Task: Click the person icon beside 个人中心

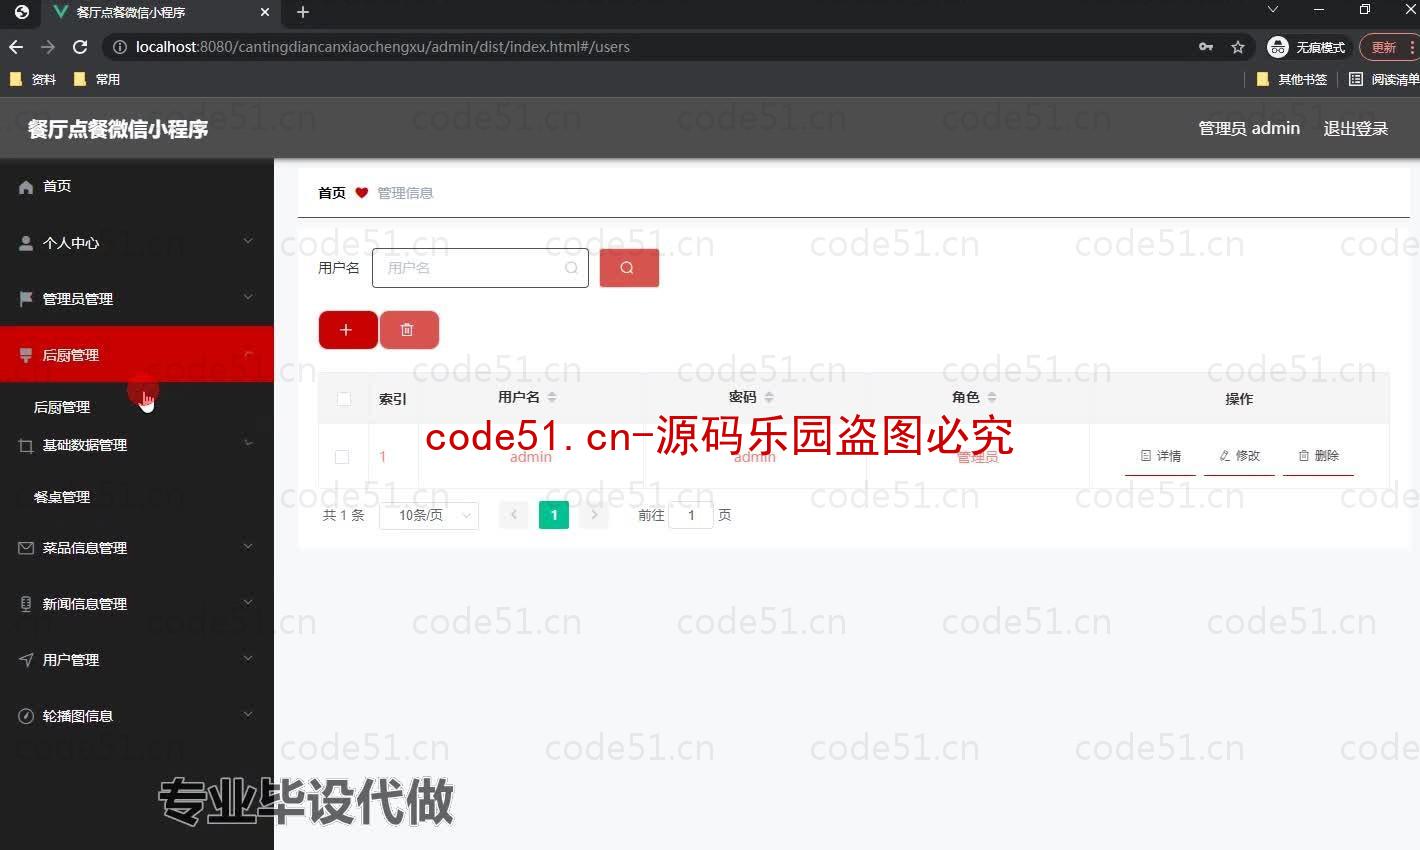Action: click(26, 243)
